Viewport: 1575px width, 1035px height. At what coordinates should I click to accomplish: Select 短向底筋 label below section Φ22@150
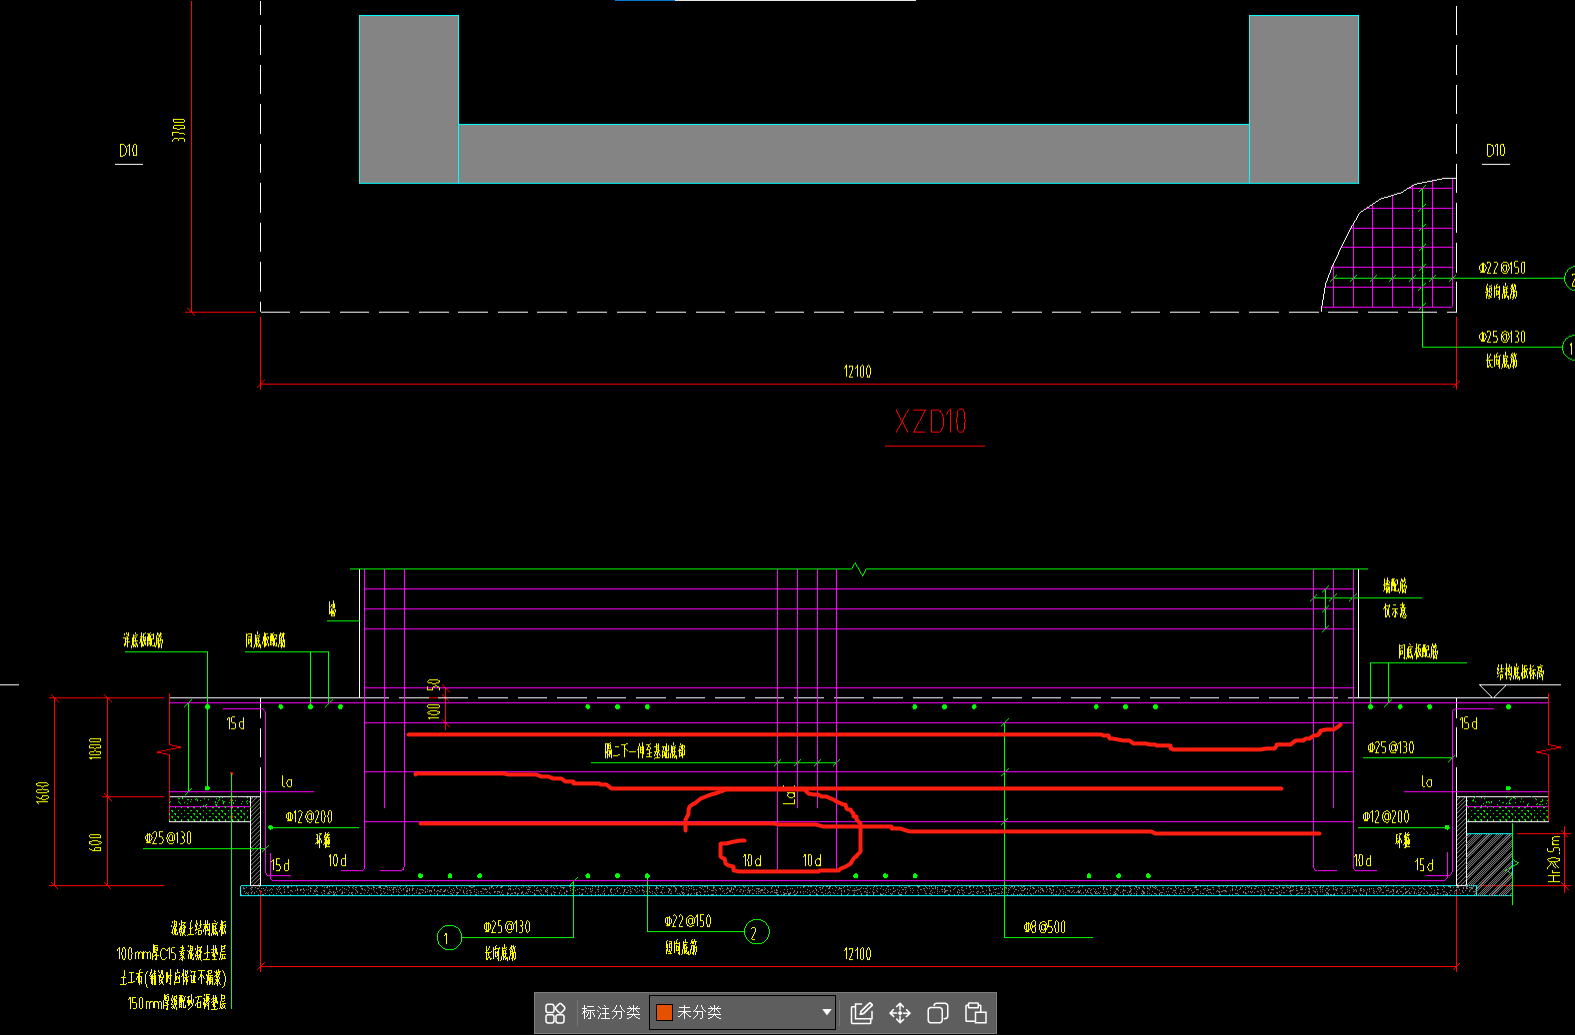(682, 947)
